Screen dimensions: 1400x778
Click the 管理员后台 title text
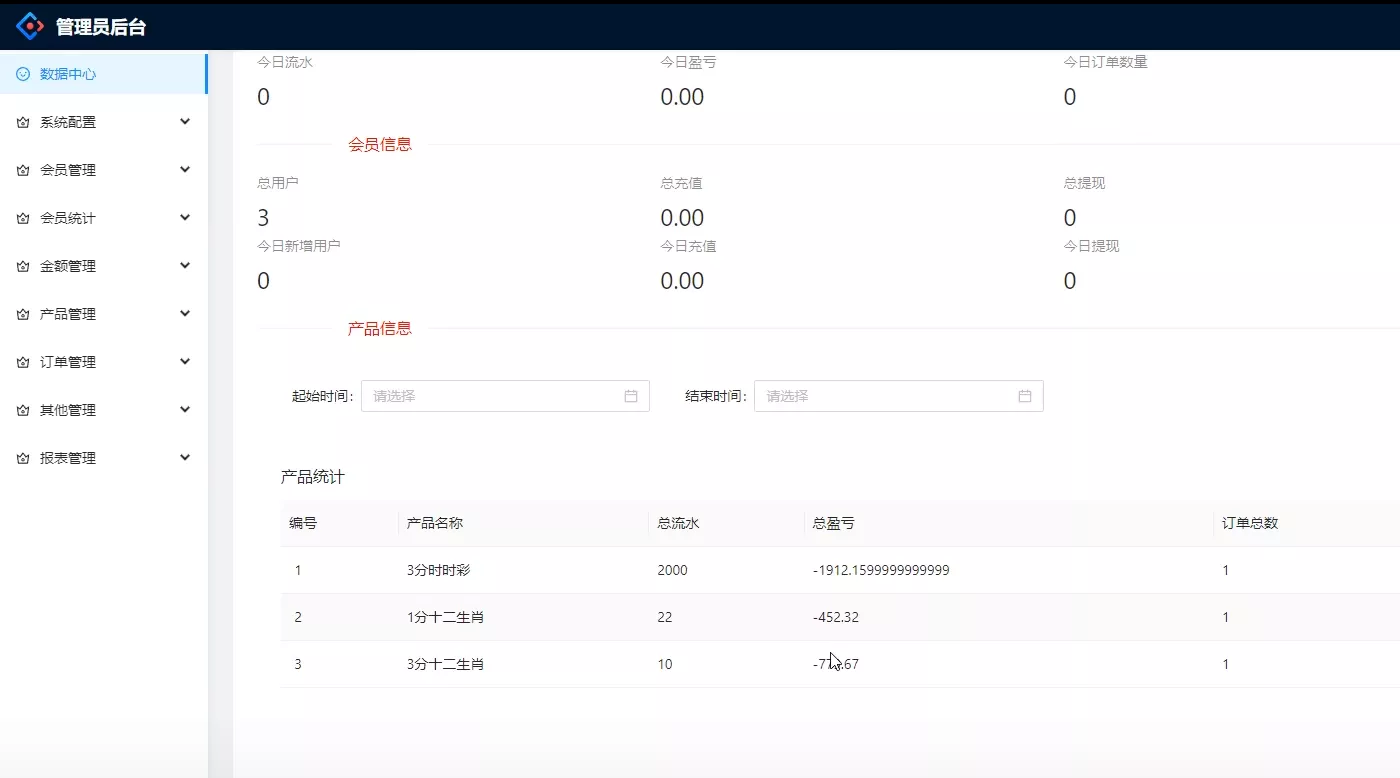point(99,25)
